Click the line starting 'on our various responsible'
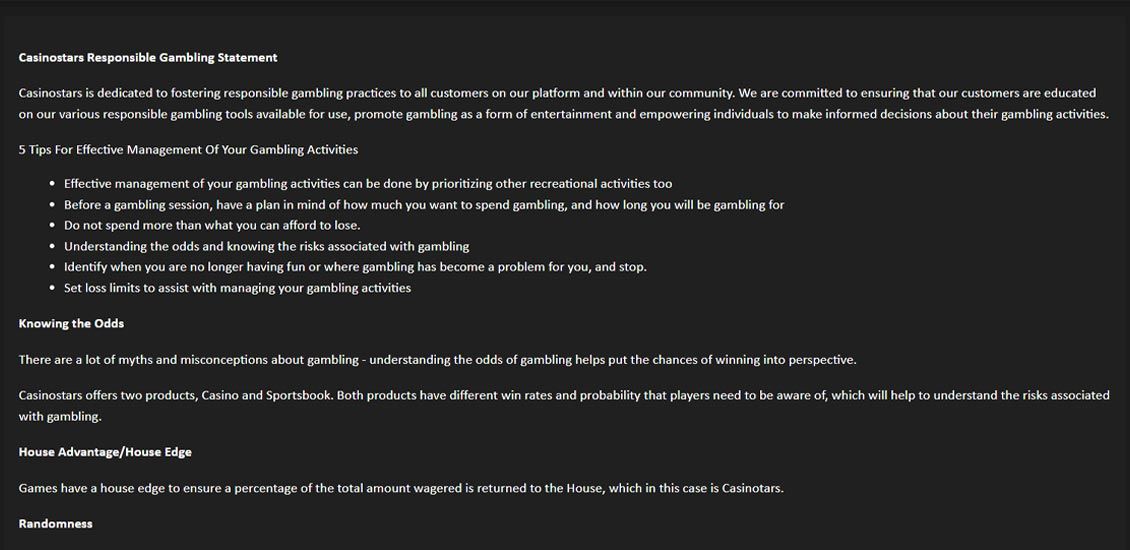 (x=563, y=114)
